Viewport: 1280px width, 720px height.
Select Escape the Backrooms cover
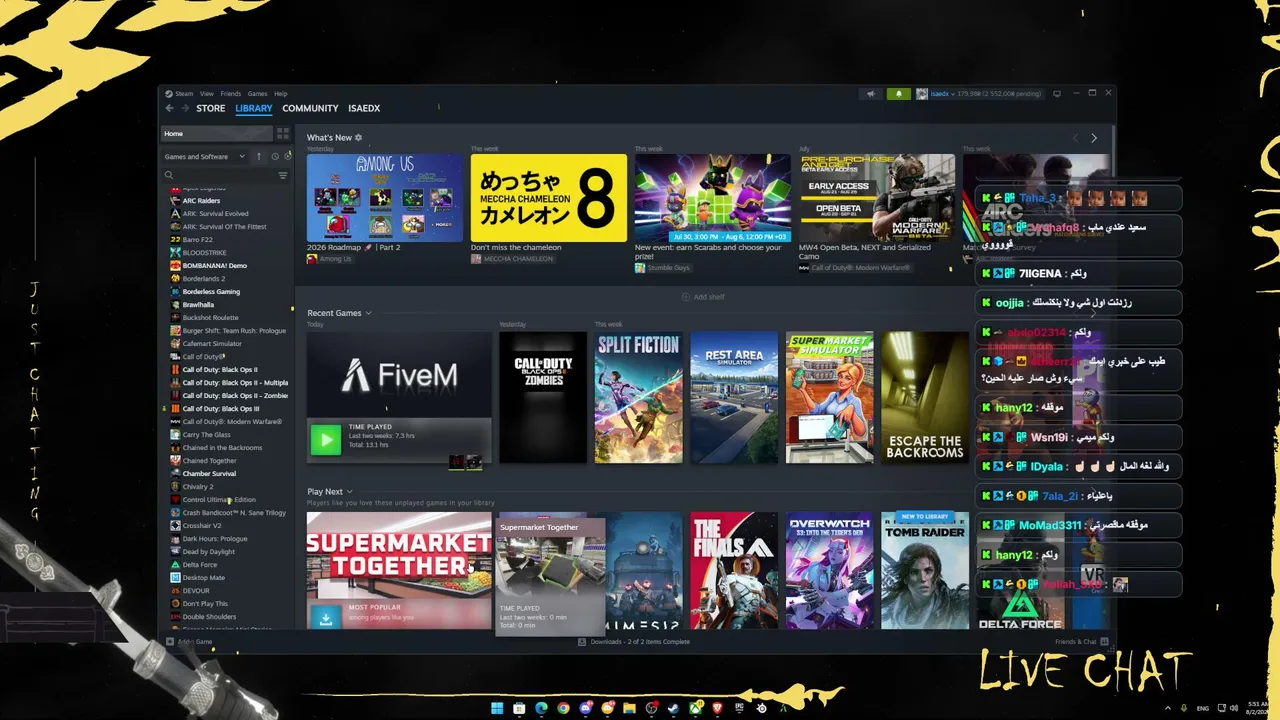[925, 397]
